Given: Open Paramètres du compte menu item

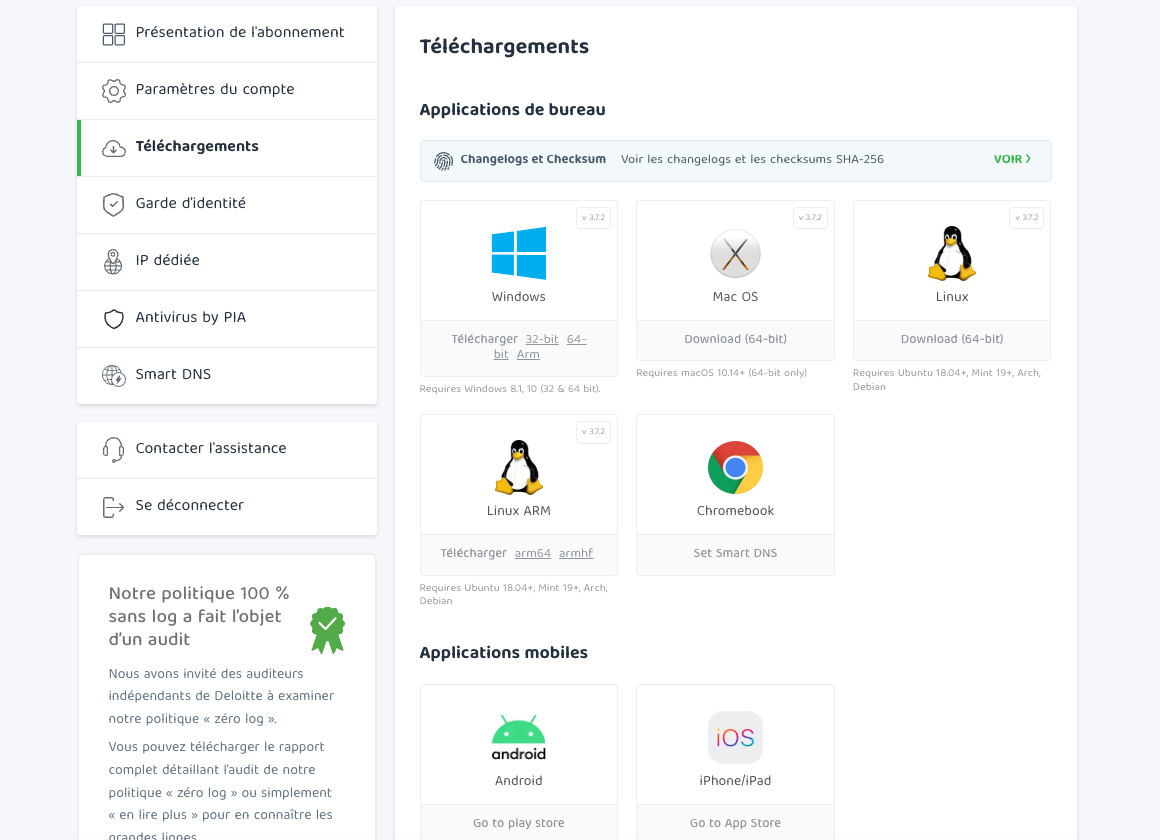Looking at the screenshot, I should pyautogui.click(x=227, y=91).
